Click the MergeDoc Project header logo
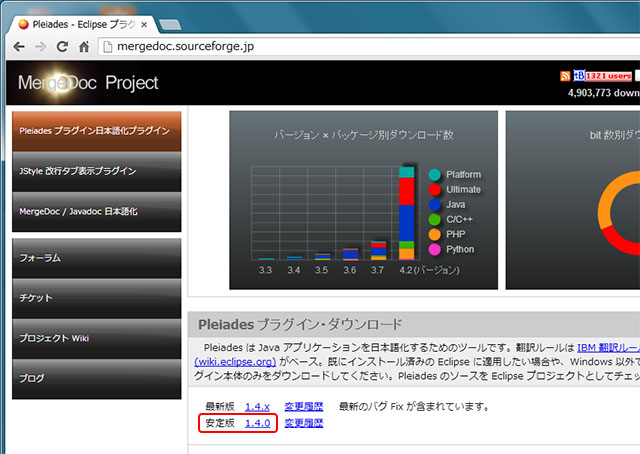 click(88, 83)
